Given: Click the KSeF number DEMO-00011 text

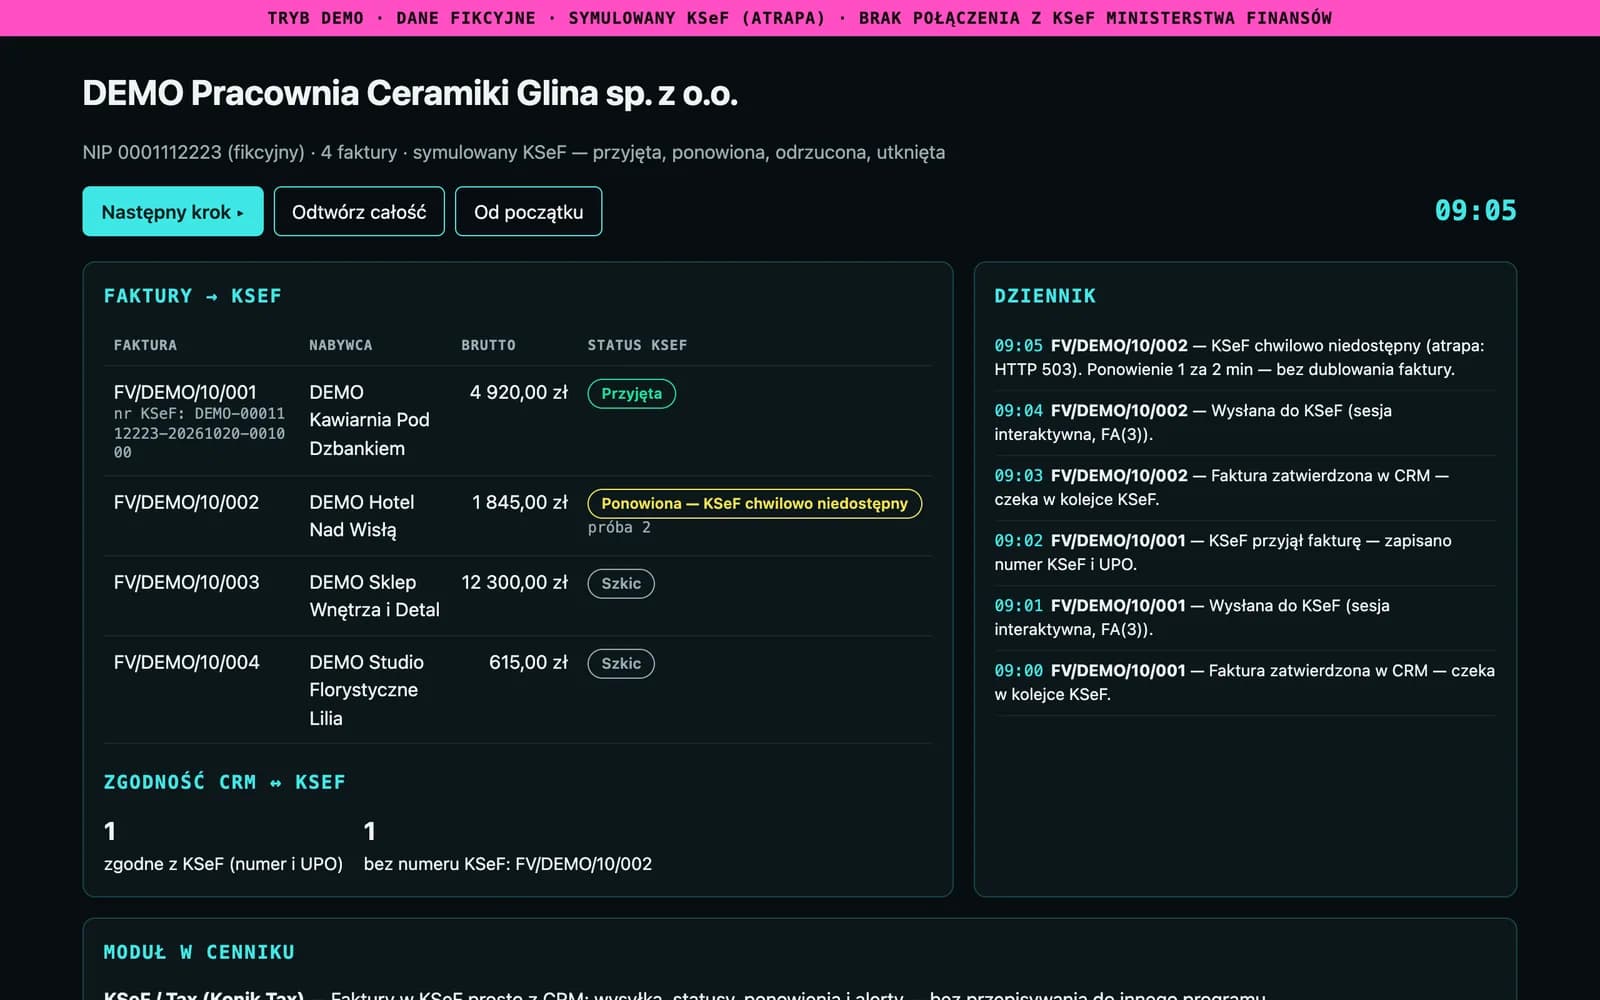Looking at the screenshot, I should pyautogui.click(x=199, y=433).
